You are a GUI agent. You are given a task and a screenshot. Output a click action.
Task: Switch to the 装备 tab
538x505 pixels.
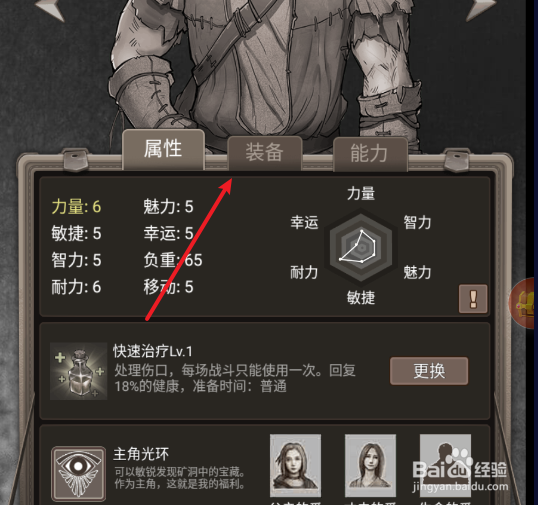[265, 153]
